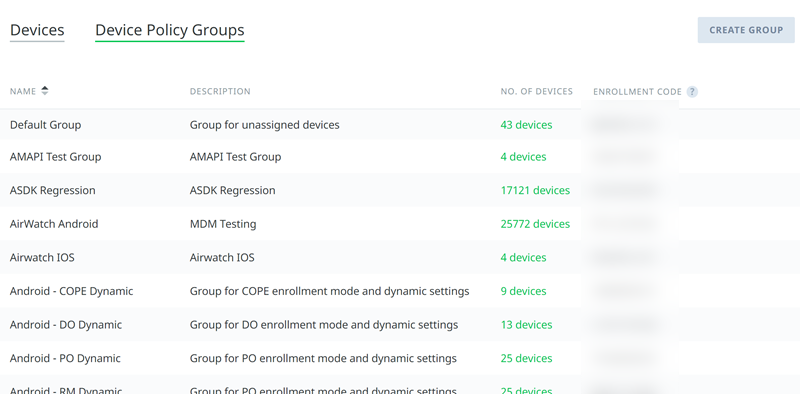
Task: Open the 43 devices link for Default Group
Action: (x=526, y=125)
